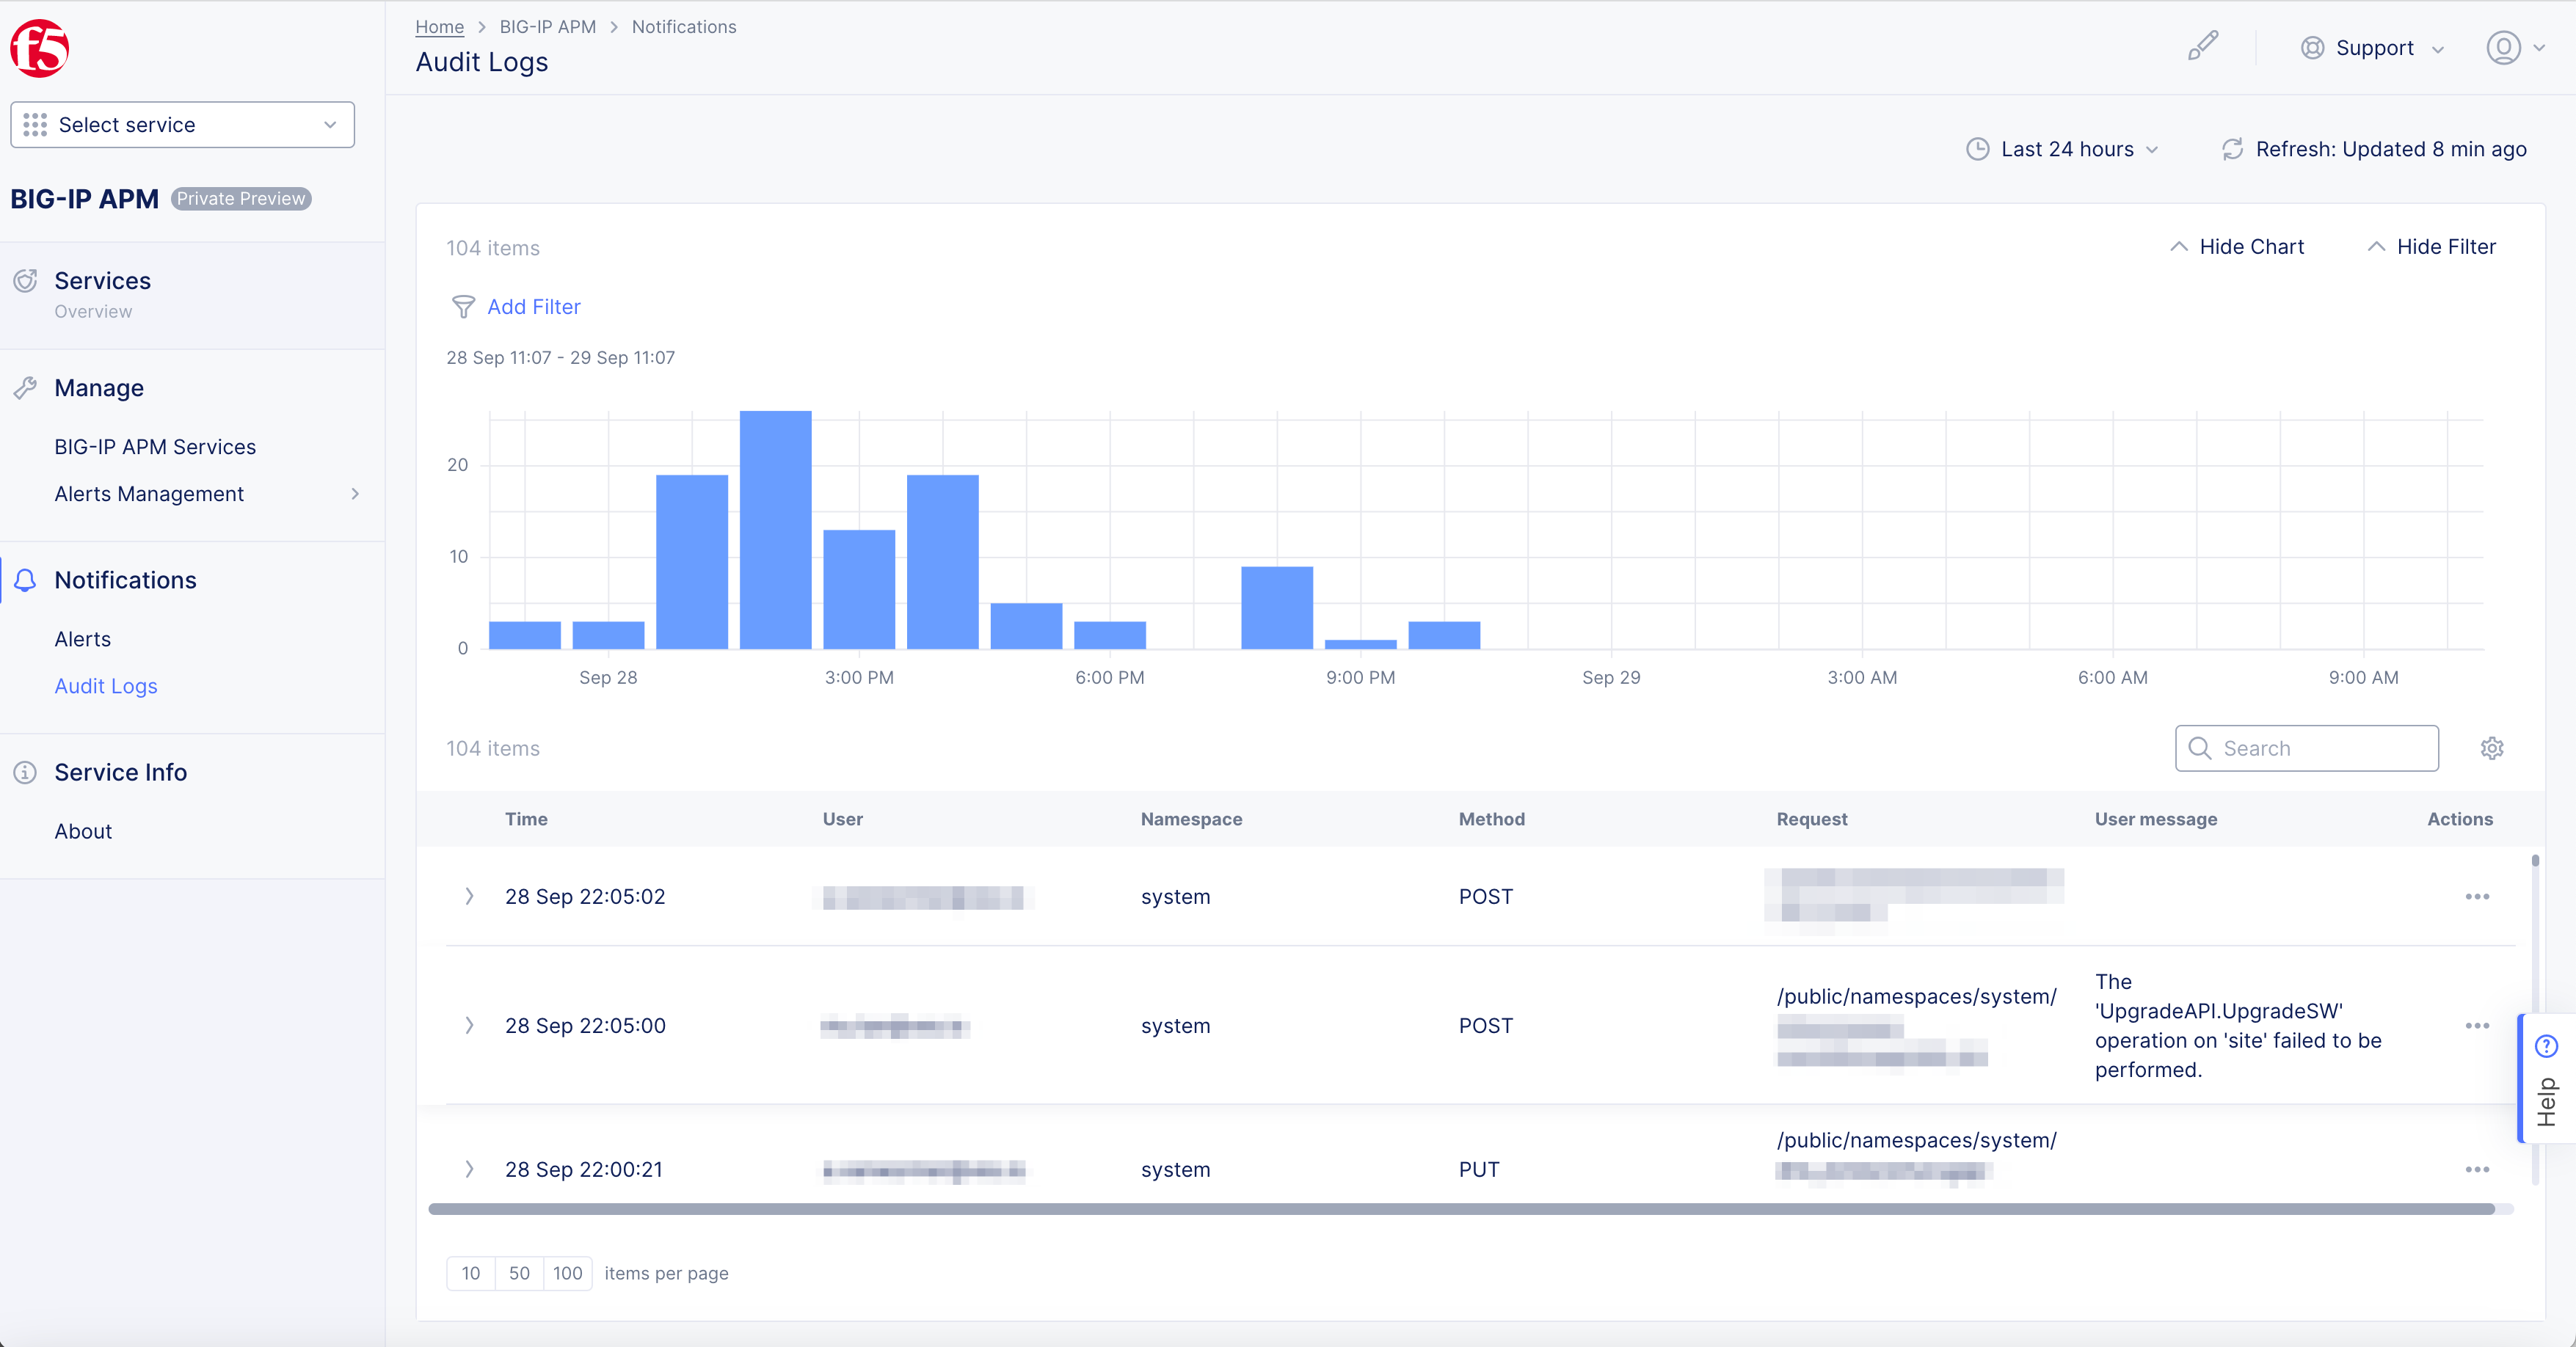
Task: Click the refresh arrows icon
Action: pos(2232,149)
